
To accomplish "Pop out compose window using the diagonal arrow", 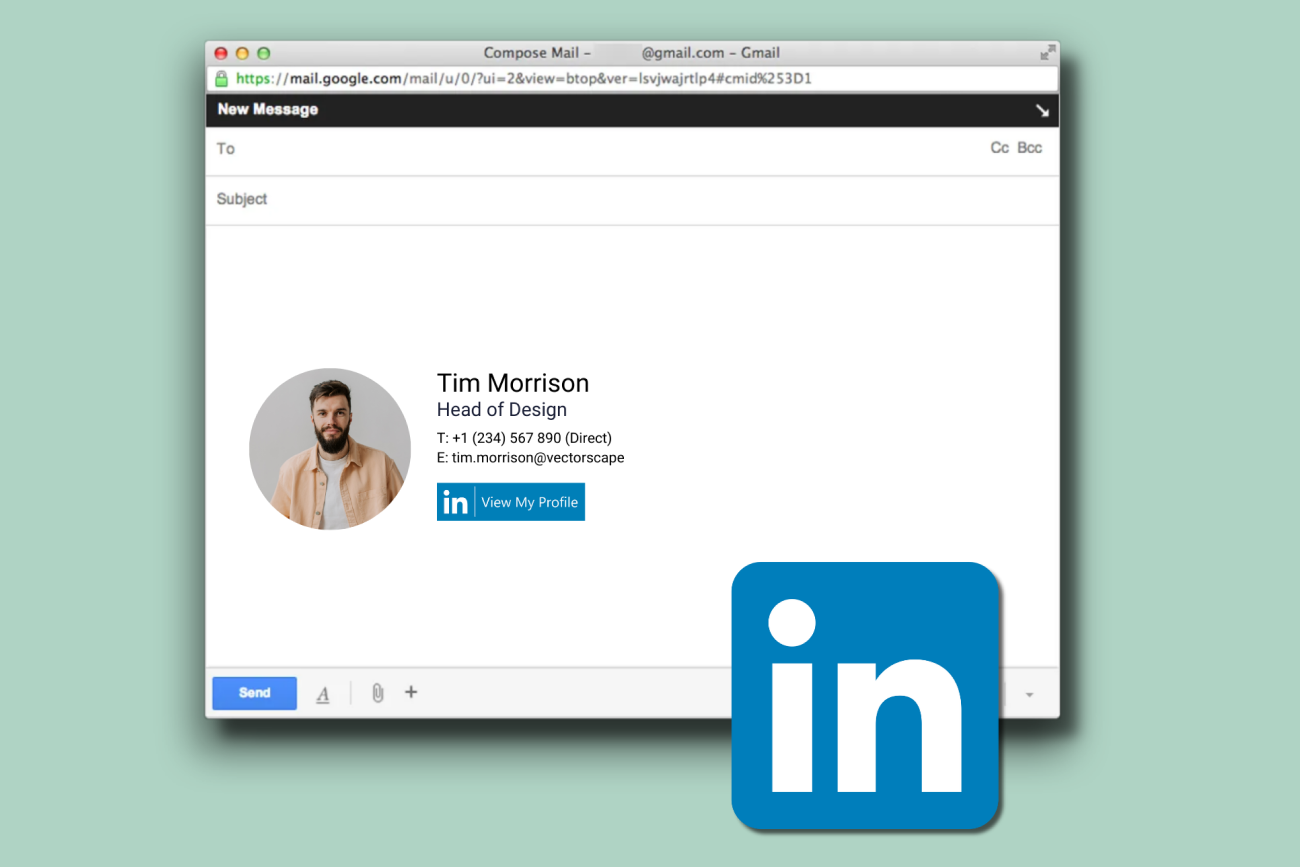I will coord(1042,110).
